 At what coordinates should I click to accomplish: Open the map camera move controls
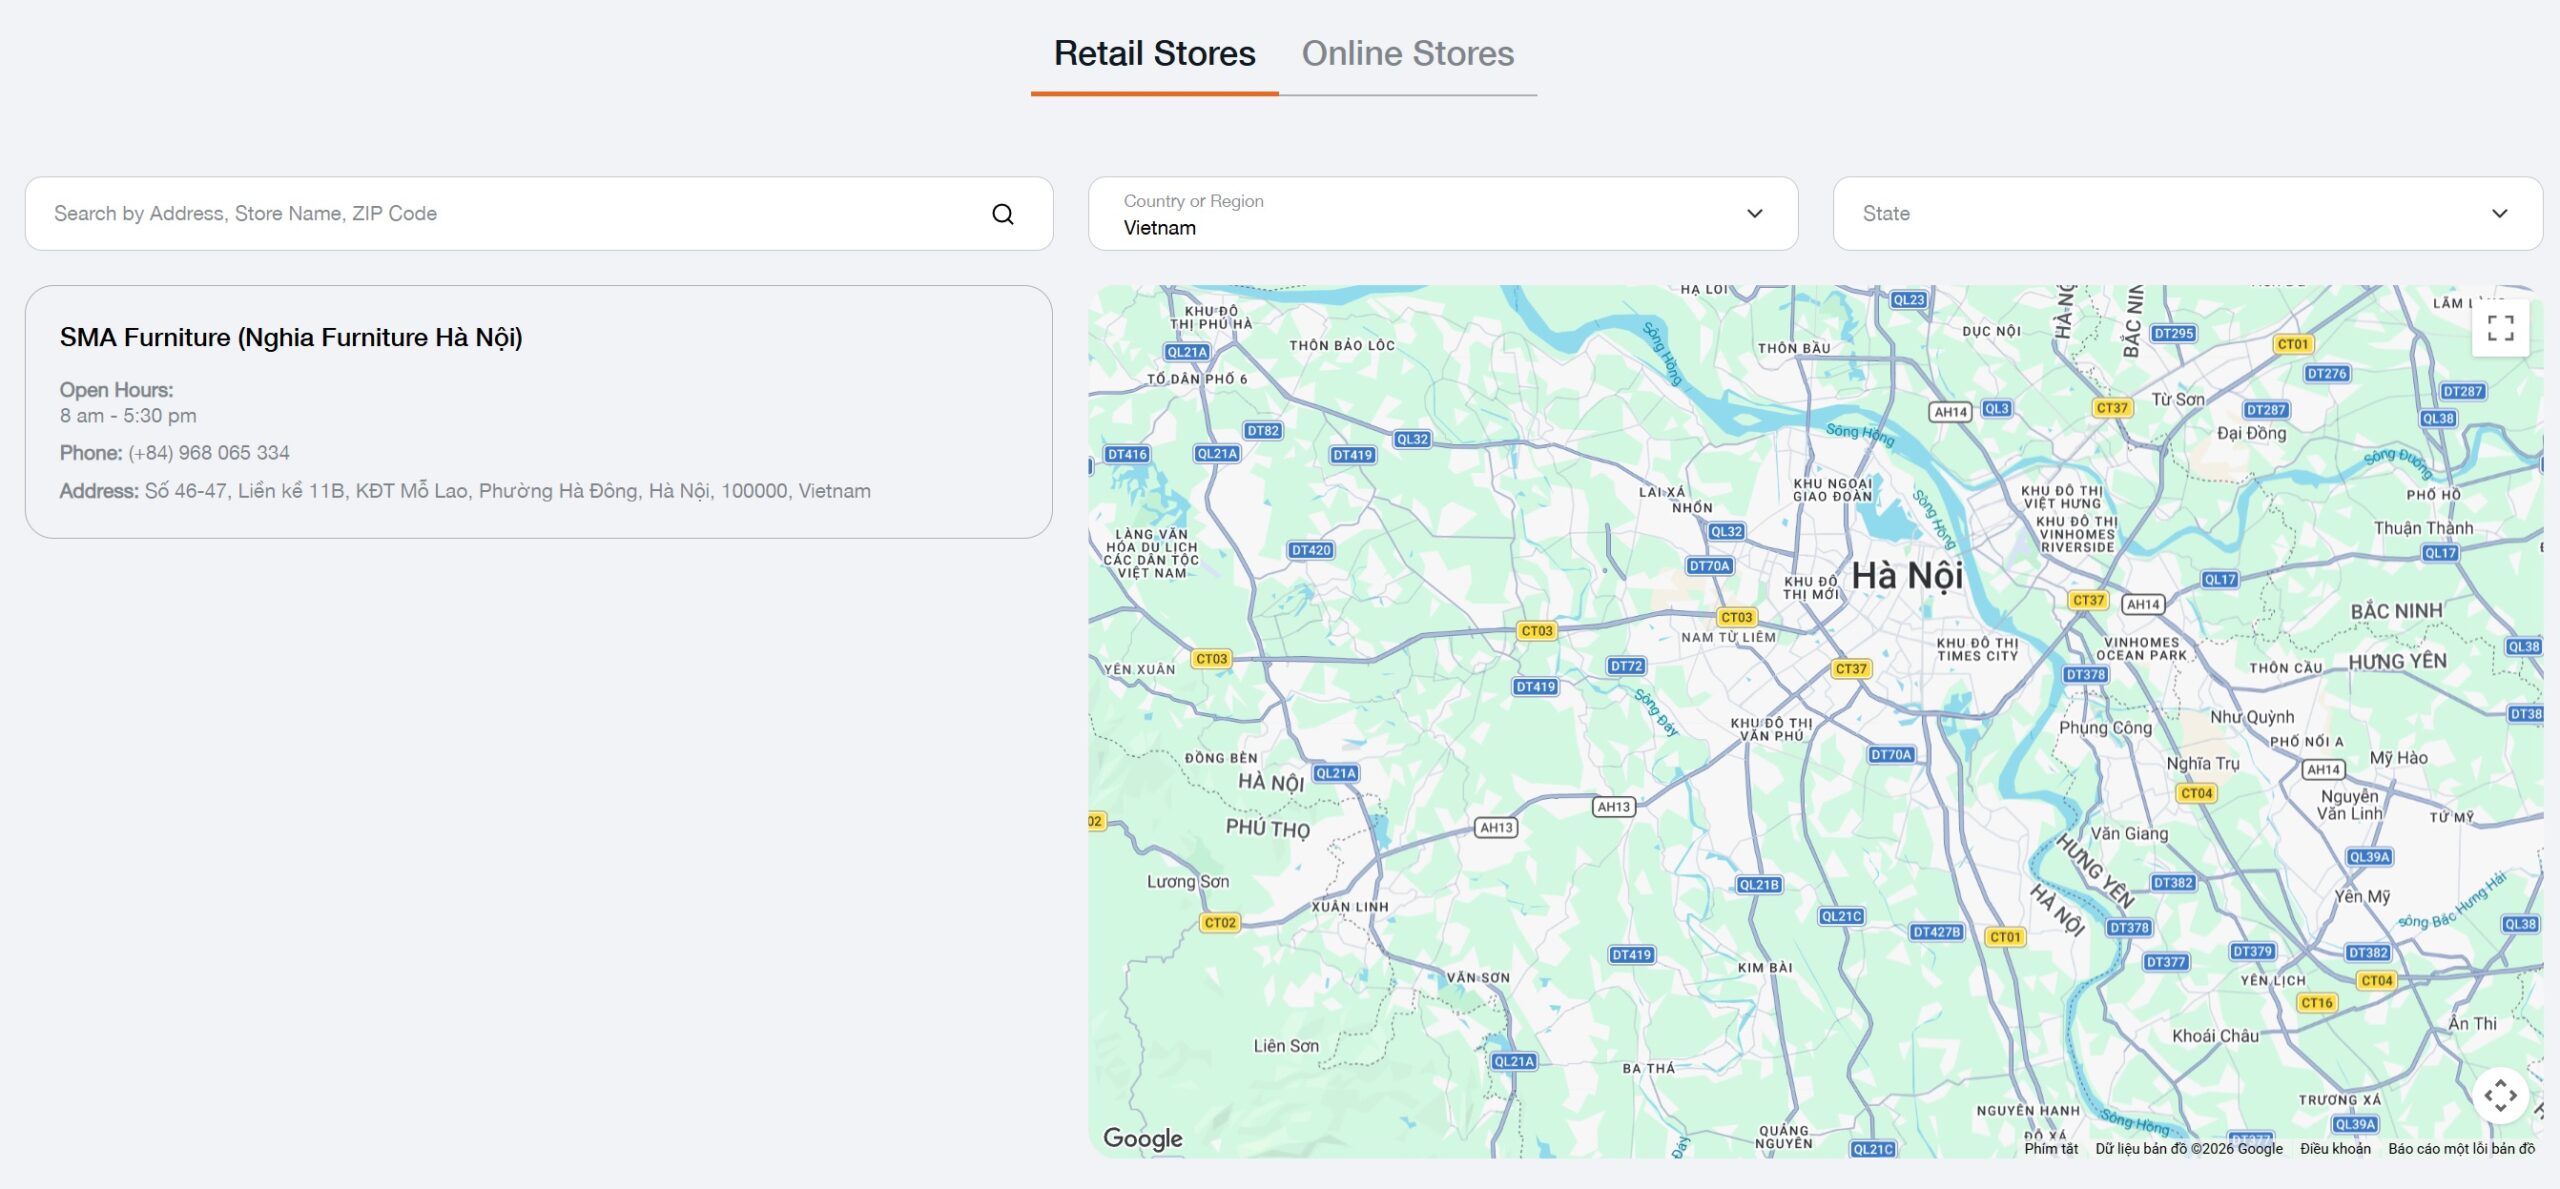(2500, 1096)
